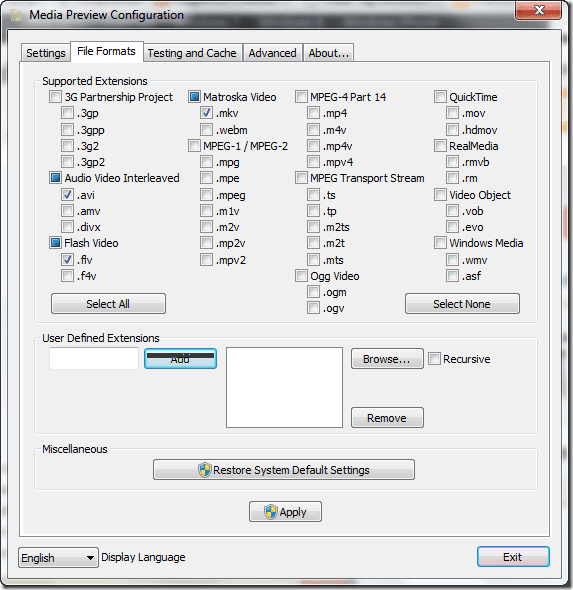The image size is (573, 590).
Task: Enable the Recursive option
Action: tap(434, 359)
